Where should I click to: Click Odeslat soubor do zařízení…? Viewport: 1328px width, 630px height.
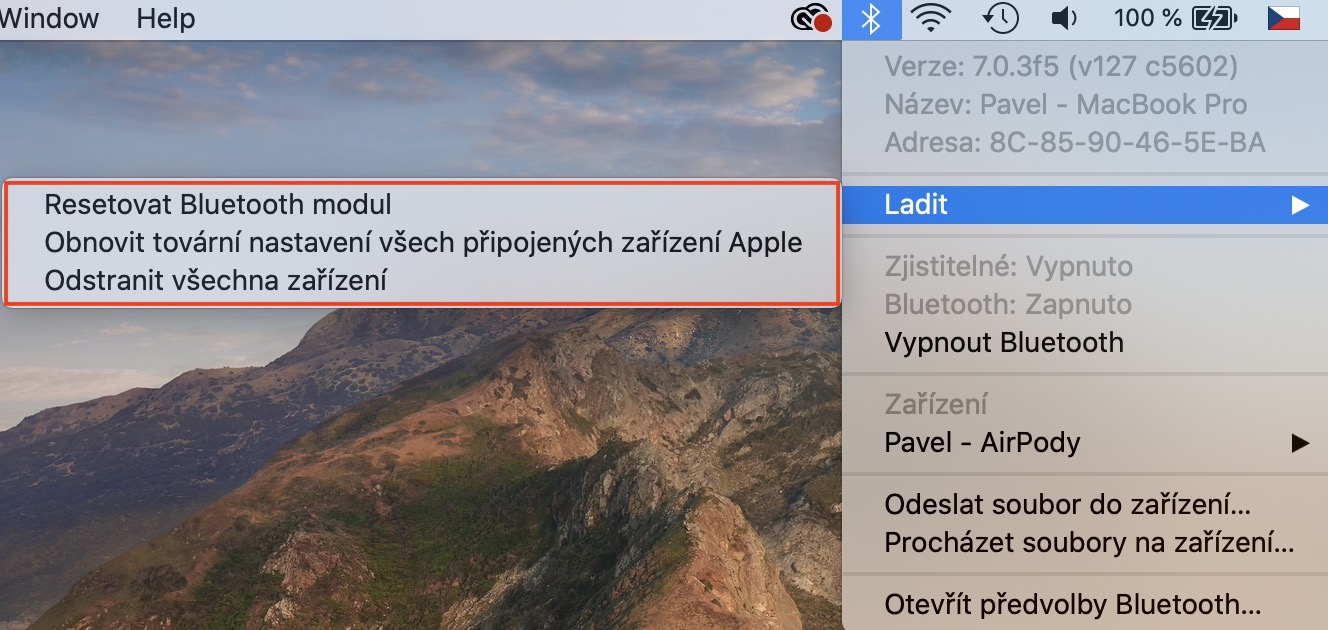point(1068,505)
